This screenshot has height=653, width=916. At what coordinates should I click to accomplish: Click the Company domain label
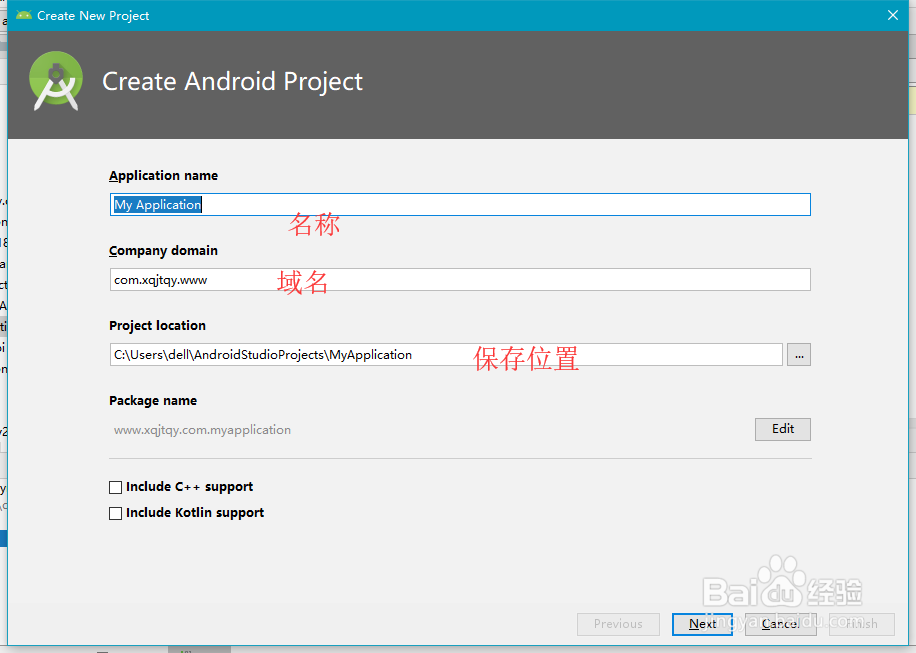click(x=163, y=250)
